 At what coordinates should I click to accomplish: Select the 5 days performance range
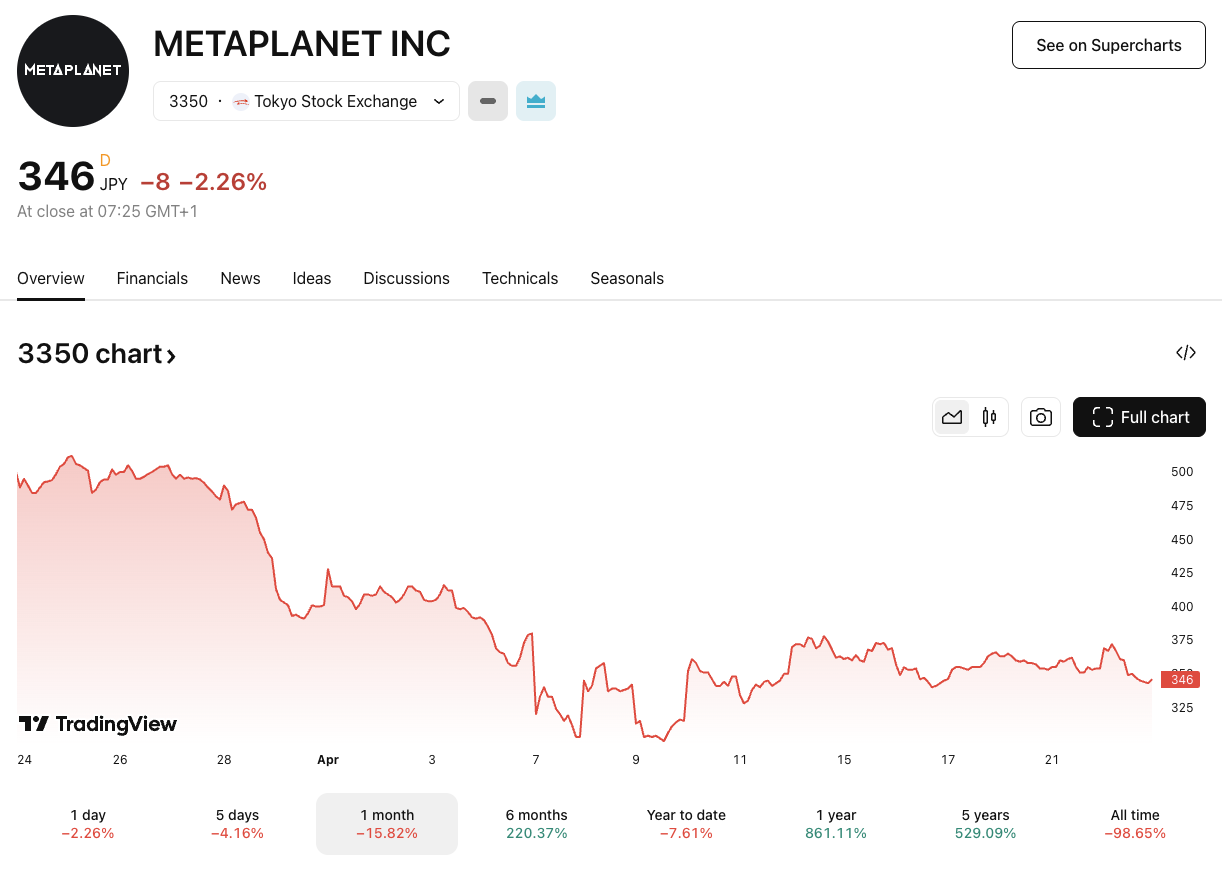tap(237, 823)
